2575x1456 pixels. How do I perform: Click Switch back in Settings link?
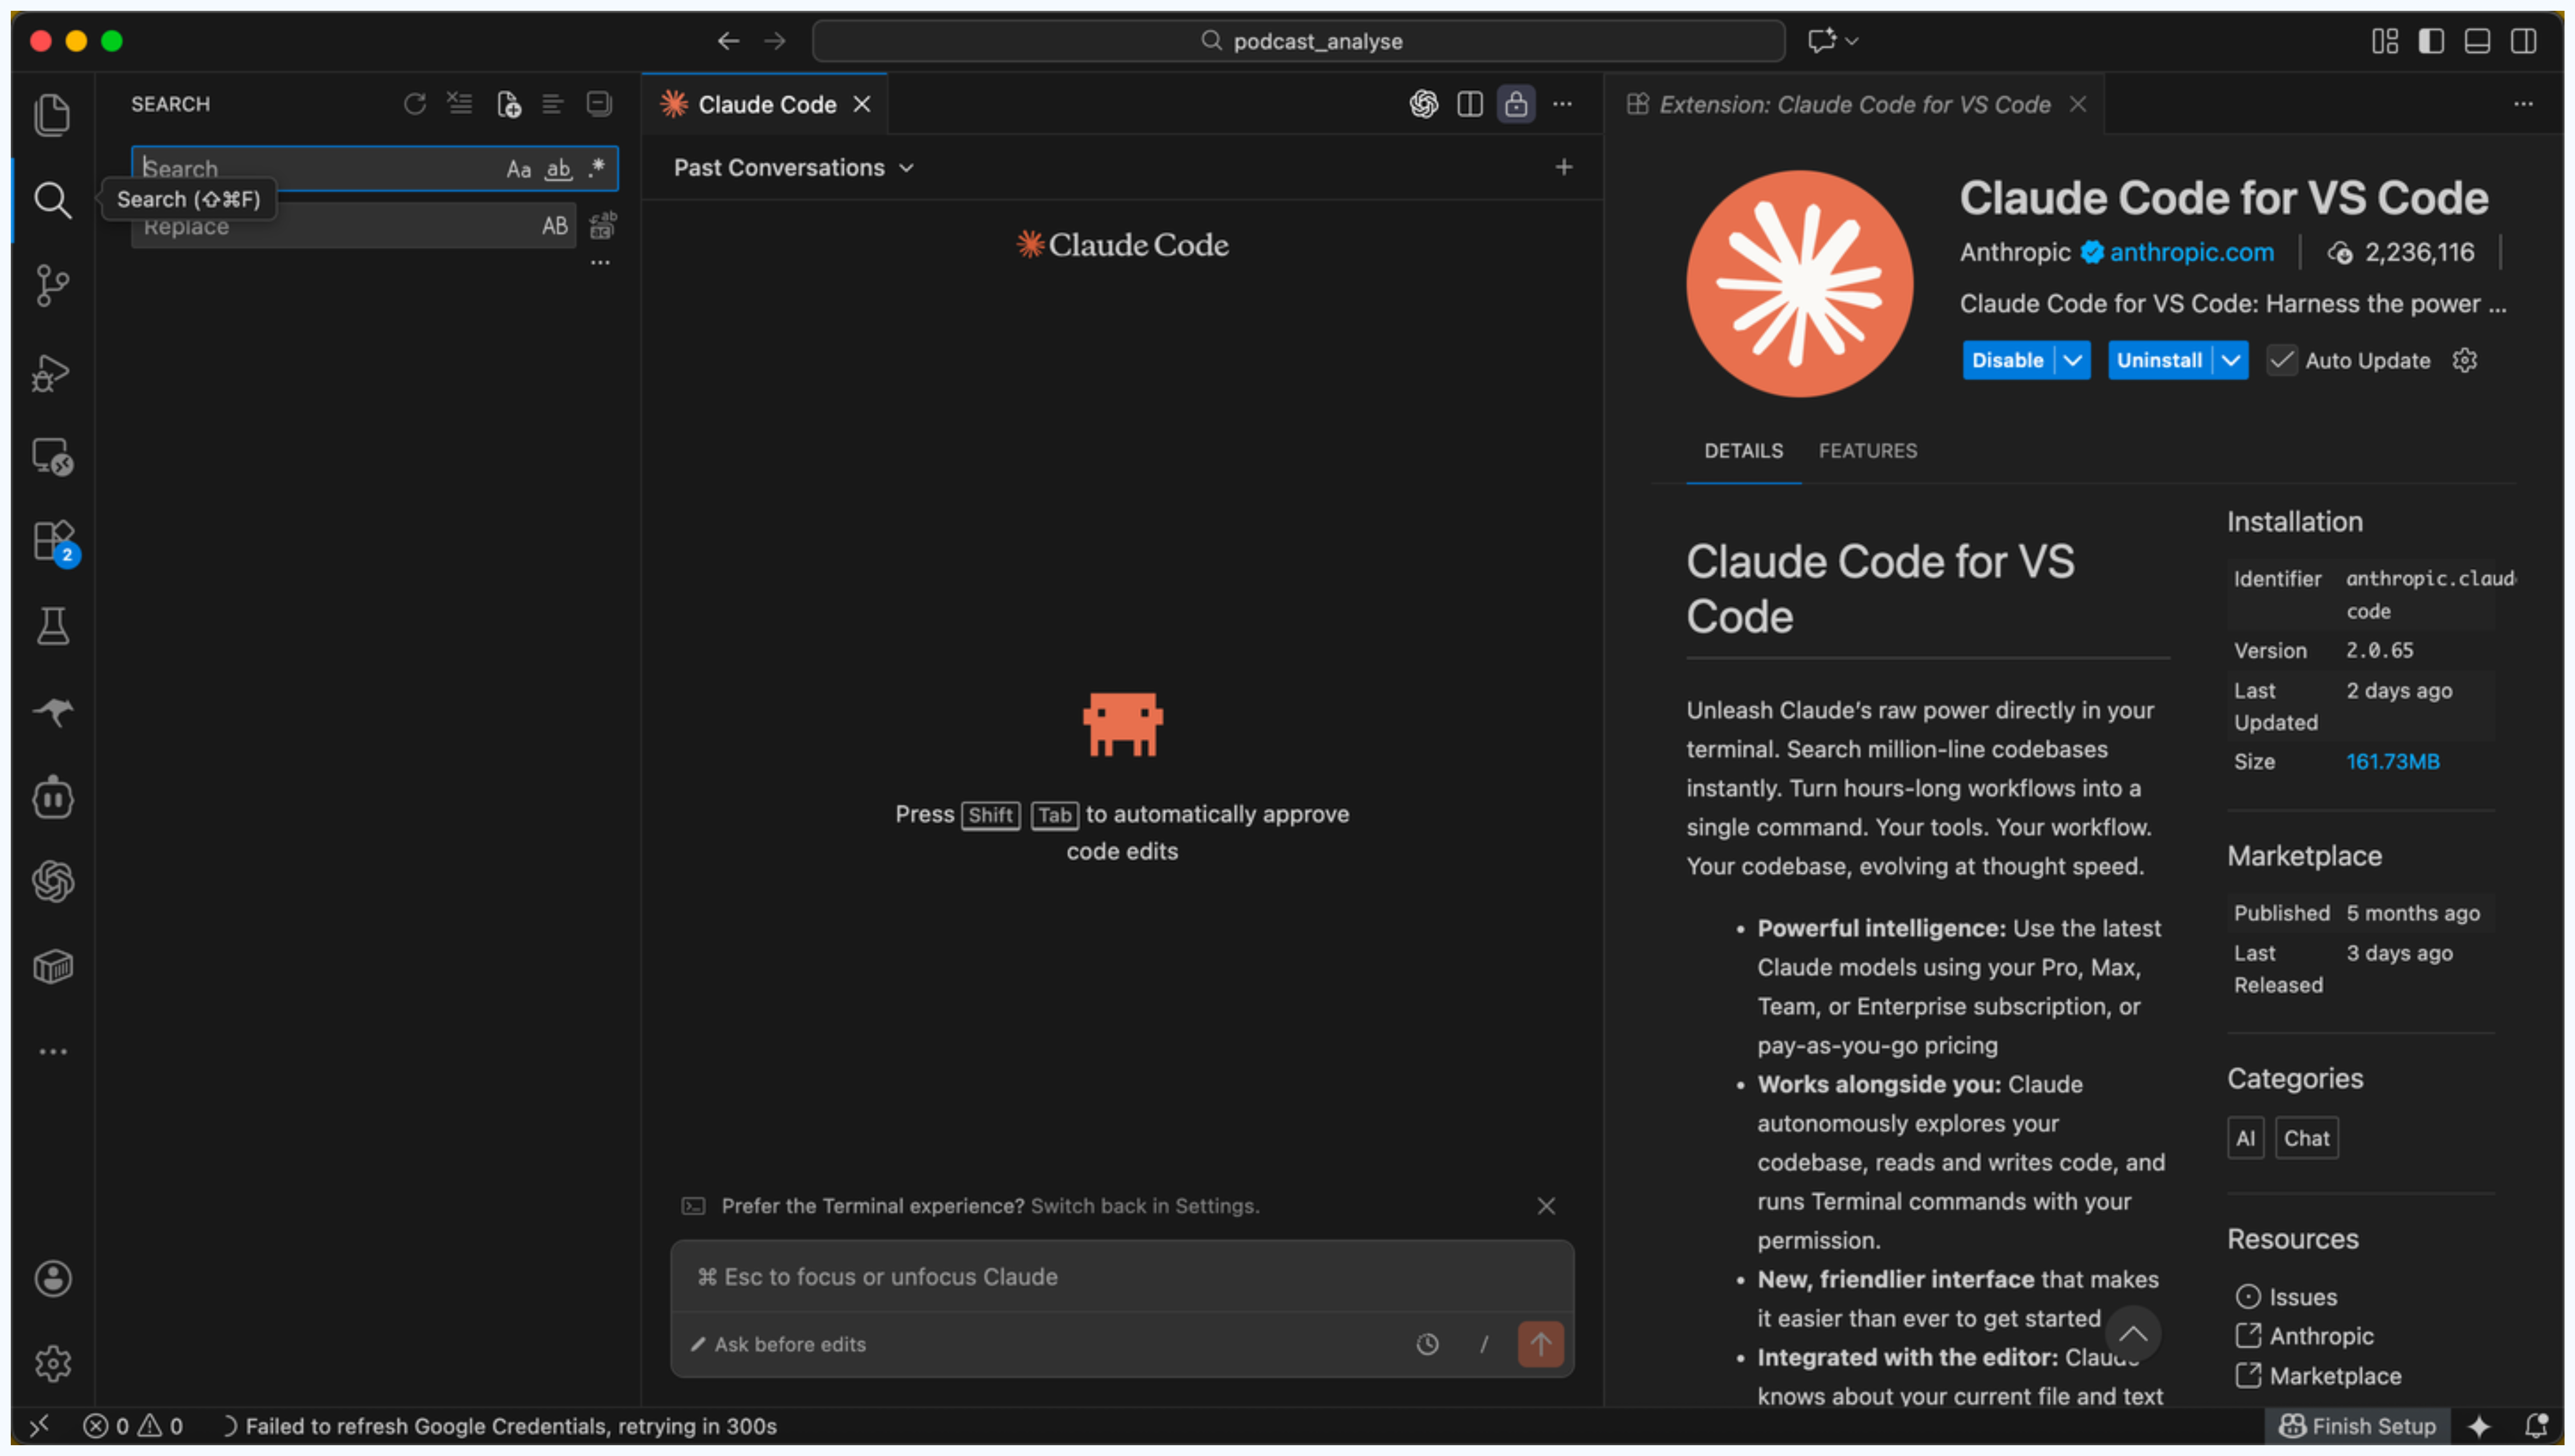point(1145,1206)
